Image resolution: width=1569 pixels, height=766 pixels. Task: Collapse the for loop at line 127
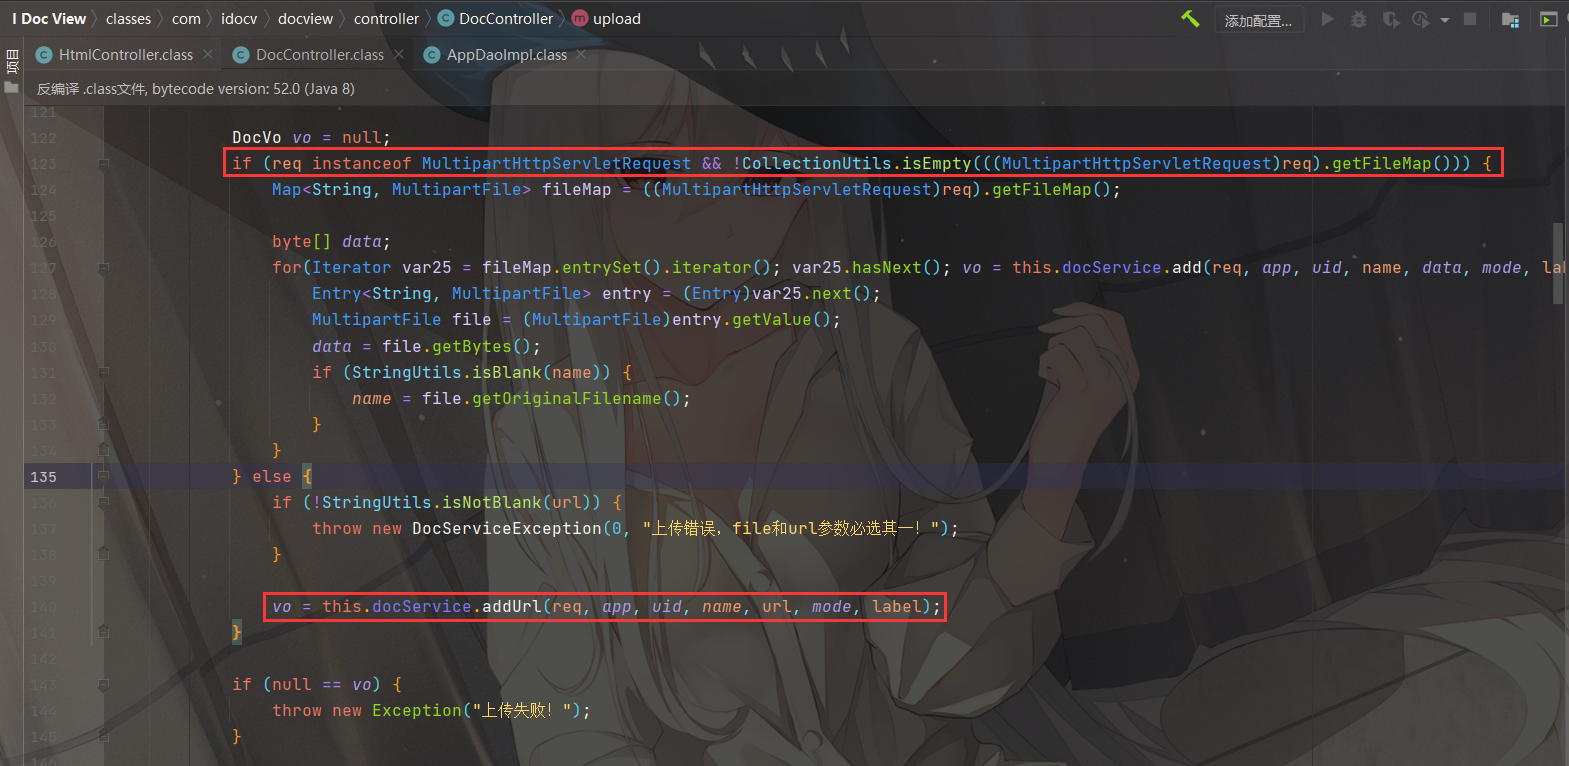(x=103, y=267)
